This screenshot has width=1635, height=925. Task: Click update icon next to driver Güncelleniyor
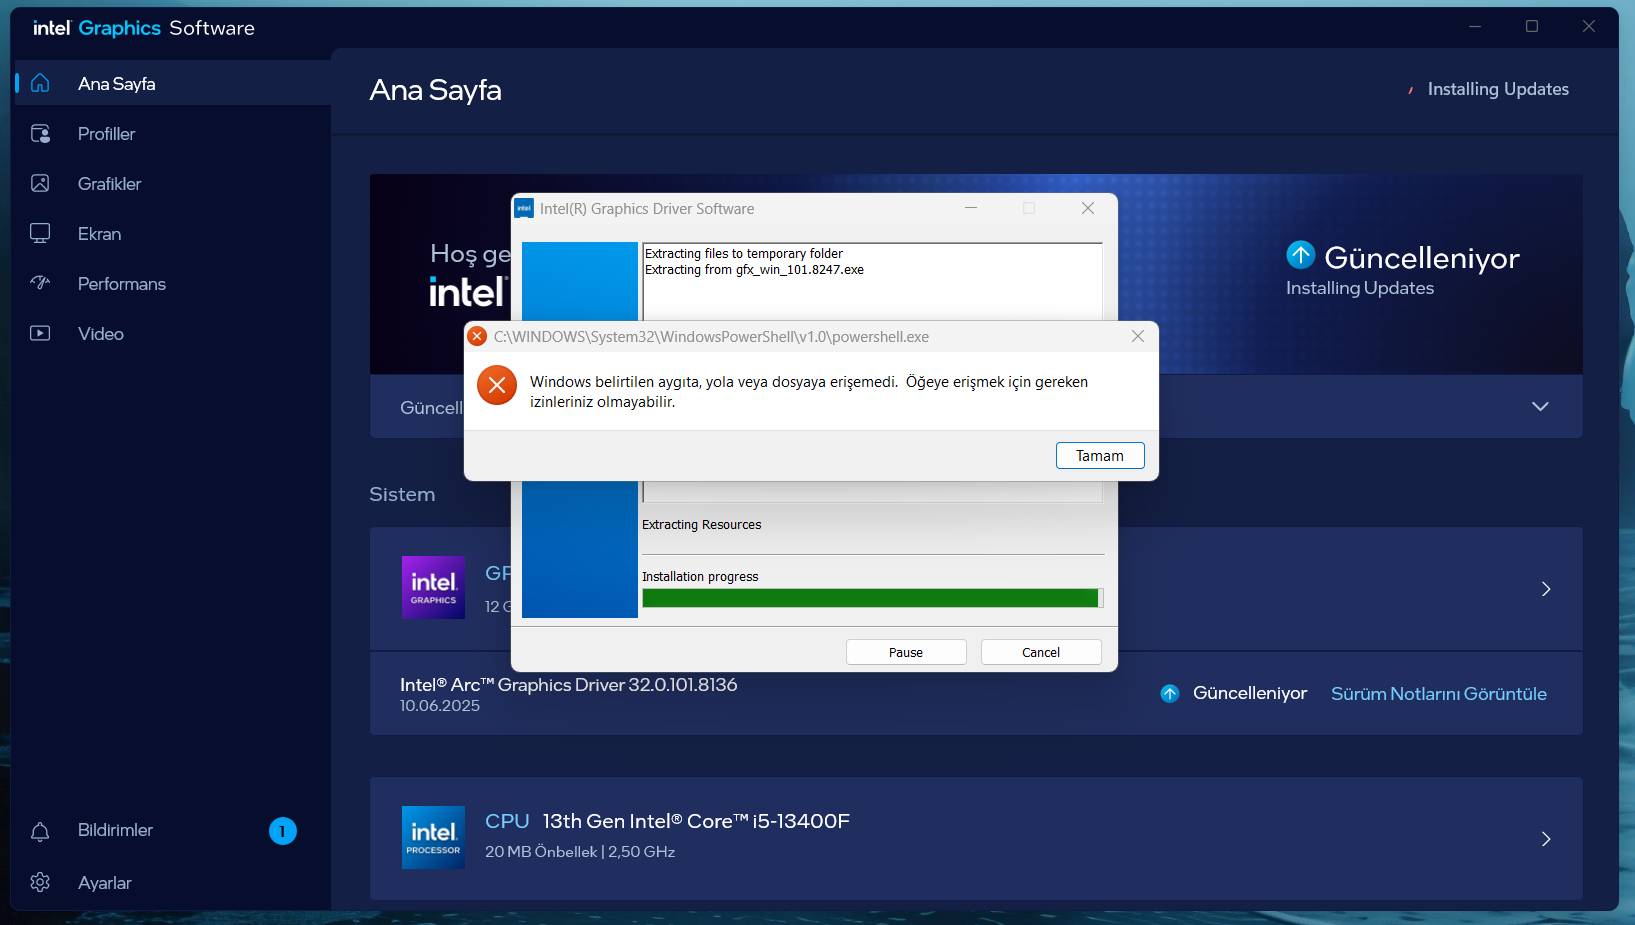point(1170,693)
